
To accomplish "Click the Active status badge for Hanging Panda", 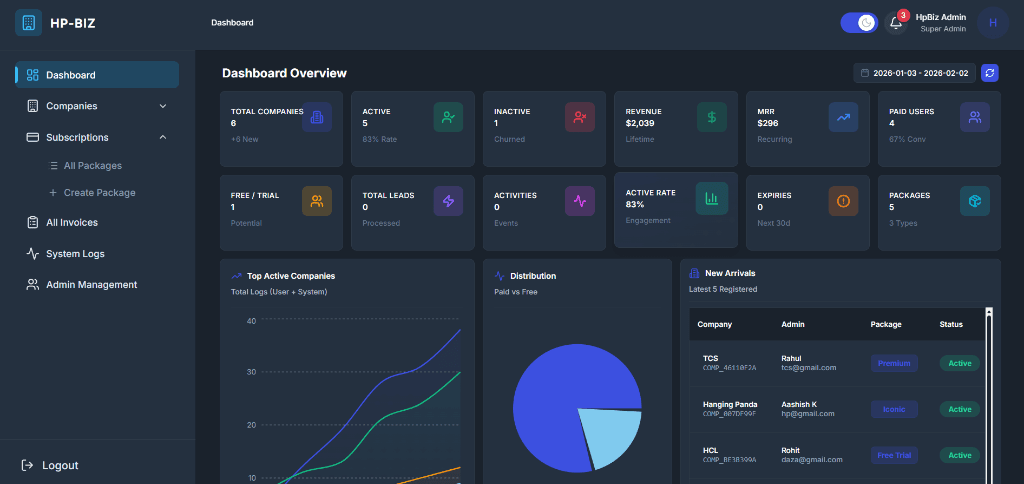I will coord(959,409).
